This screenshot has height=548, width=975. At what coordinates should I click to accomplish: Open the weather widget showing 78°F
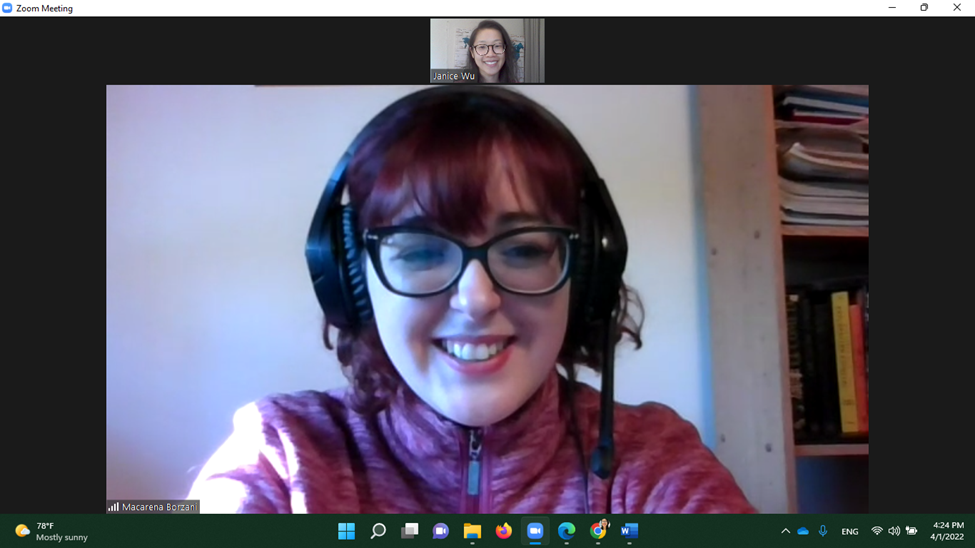[52, 531]
